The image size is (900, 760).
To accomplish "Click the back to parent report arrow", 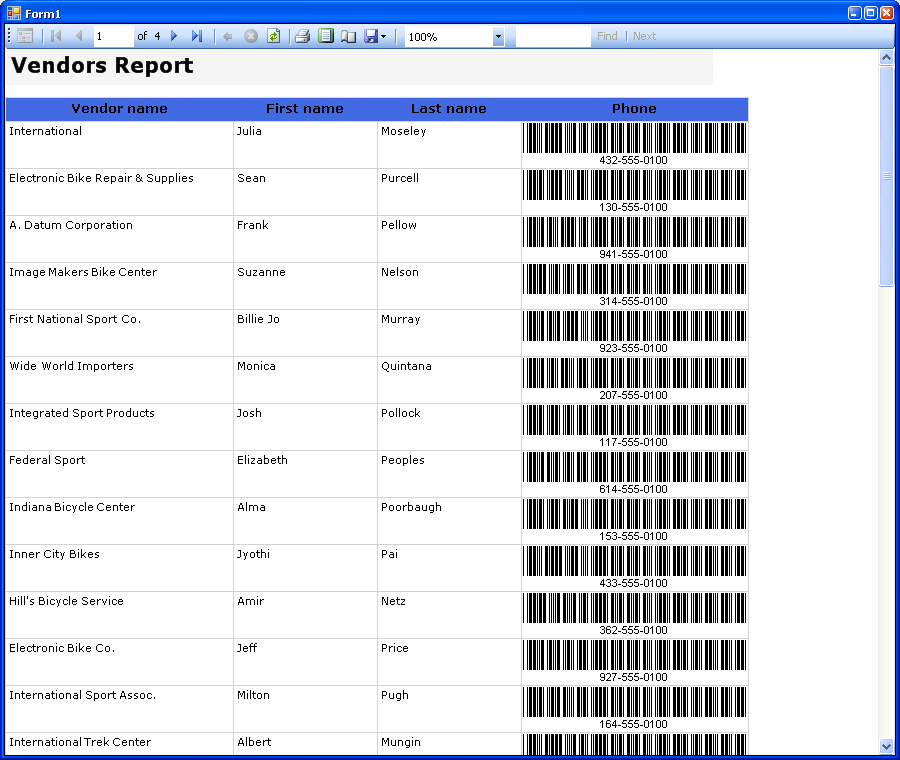I will tap(227, 36).
